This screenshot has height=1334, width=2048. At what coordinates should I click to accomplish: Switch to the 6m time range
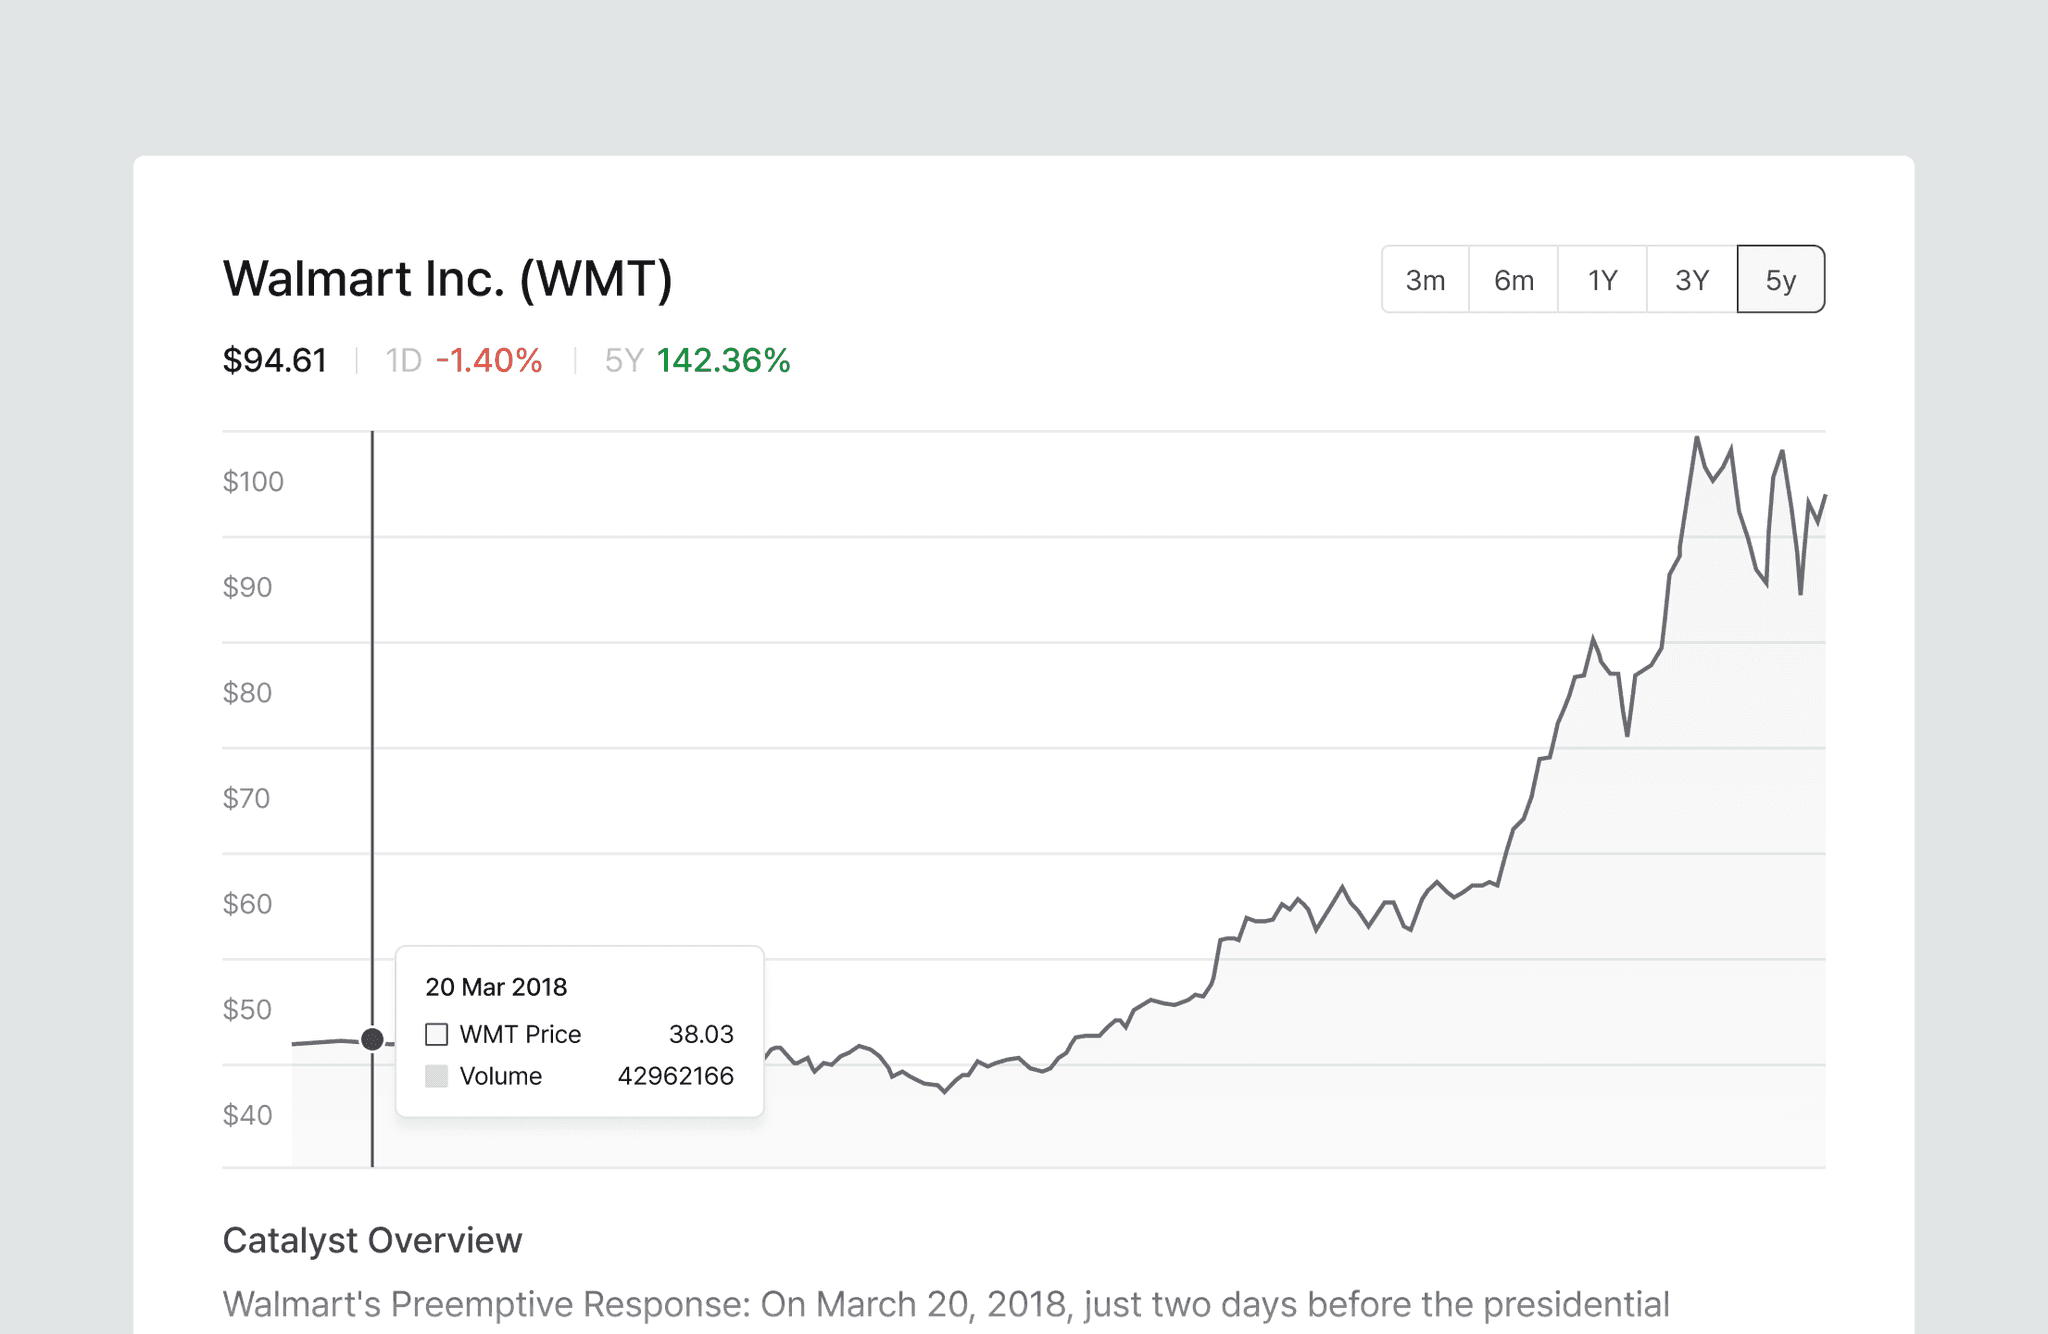tap(1514, 280)
